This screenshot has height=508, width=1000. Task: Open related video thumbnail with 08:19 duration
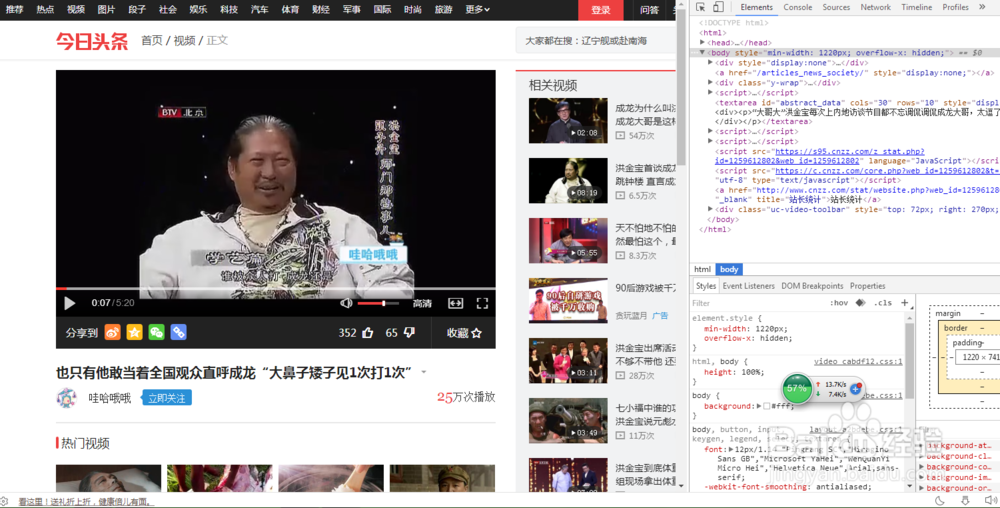[x=568, y=180]
